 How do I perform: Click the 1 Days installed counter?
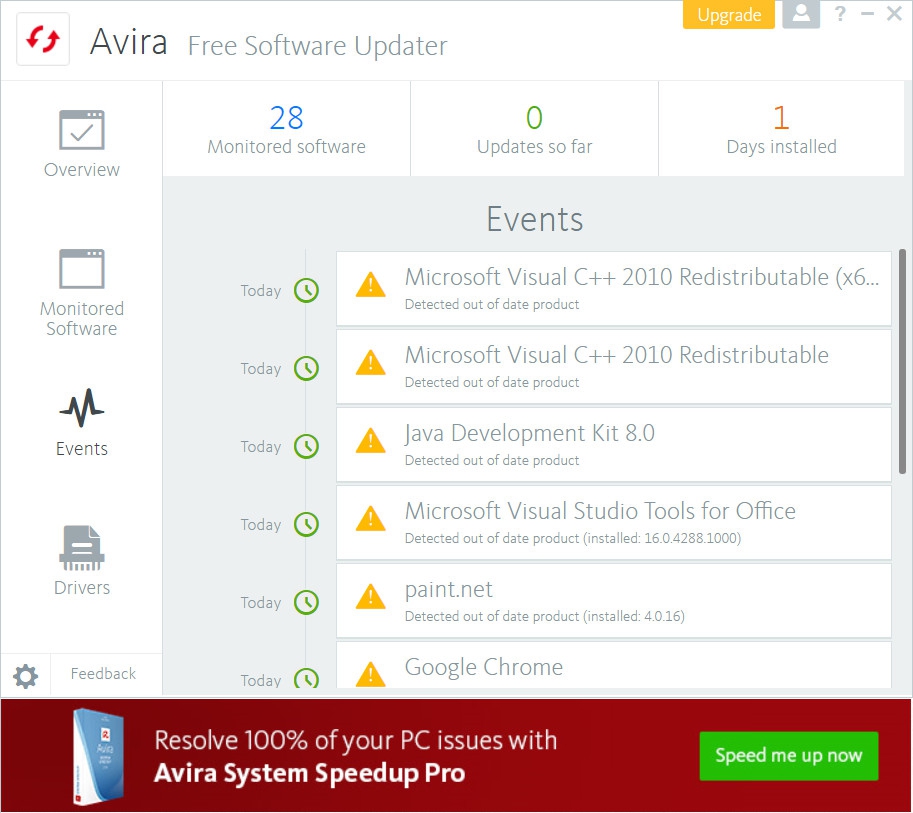[781, 129]
